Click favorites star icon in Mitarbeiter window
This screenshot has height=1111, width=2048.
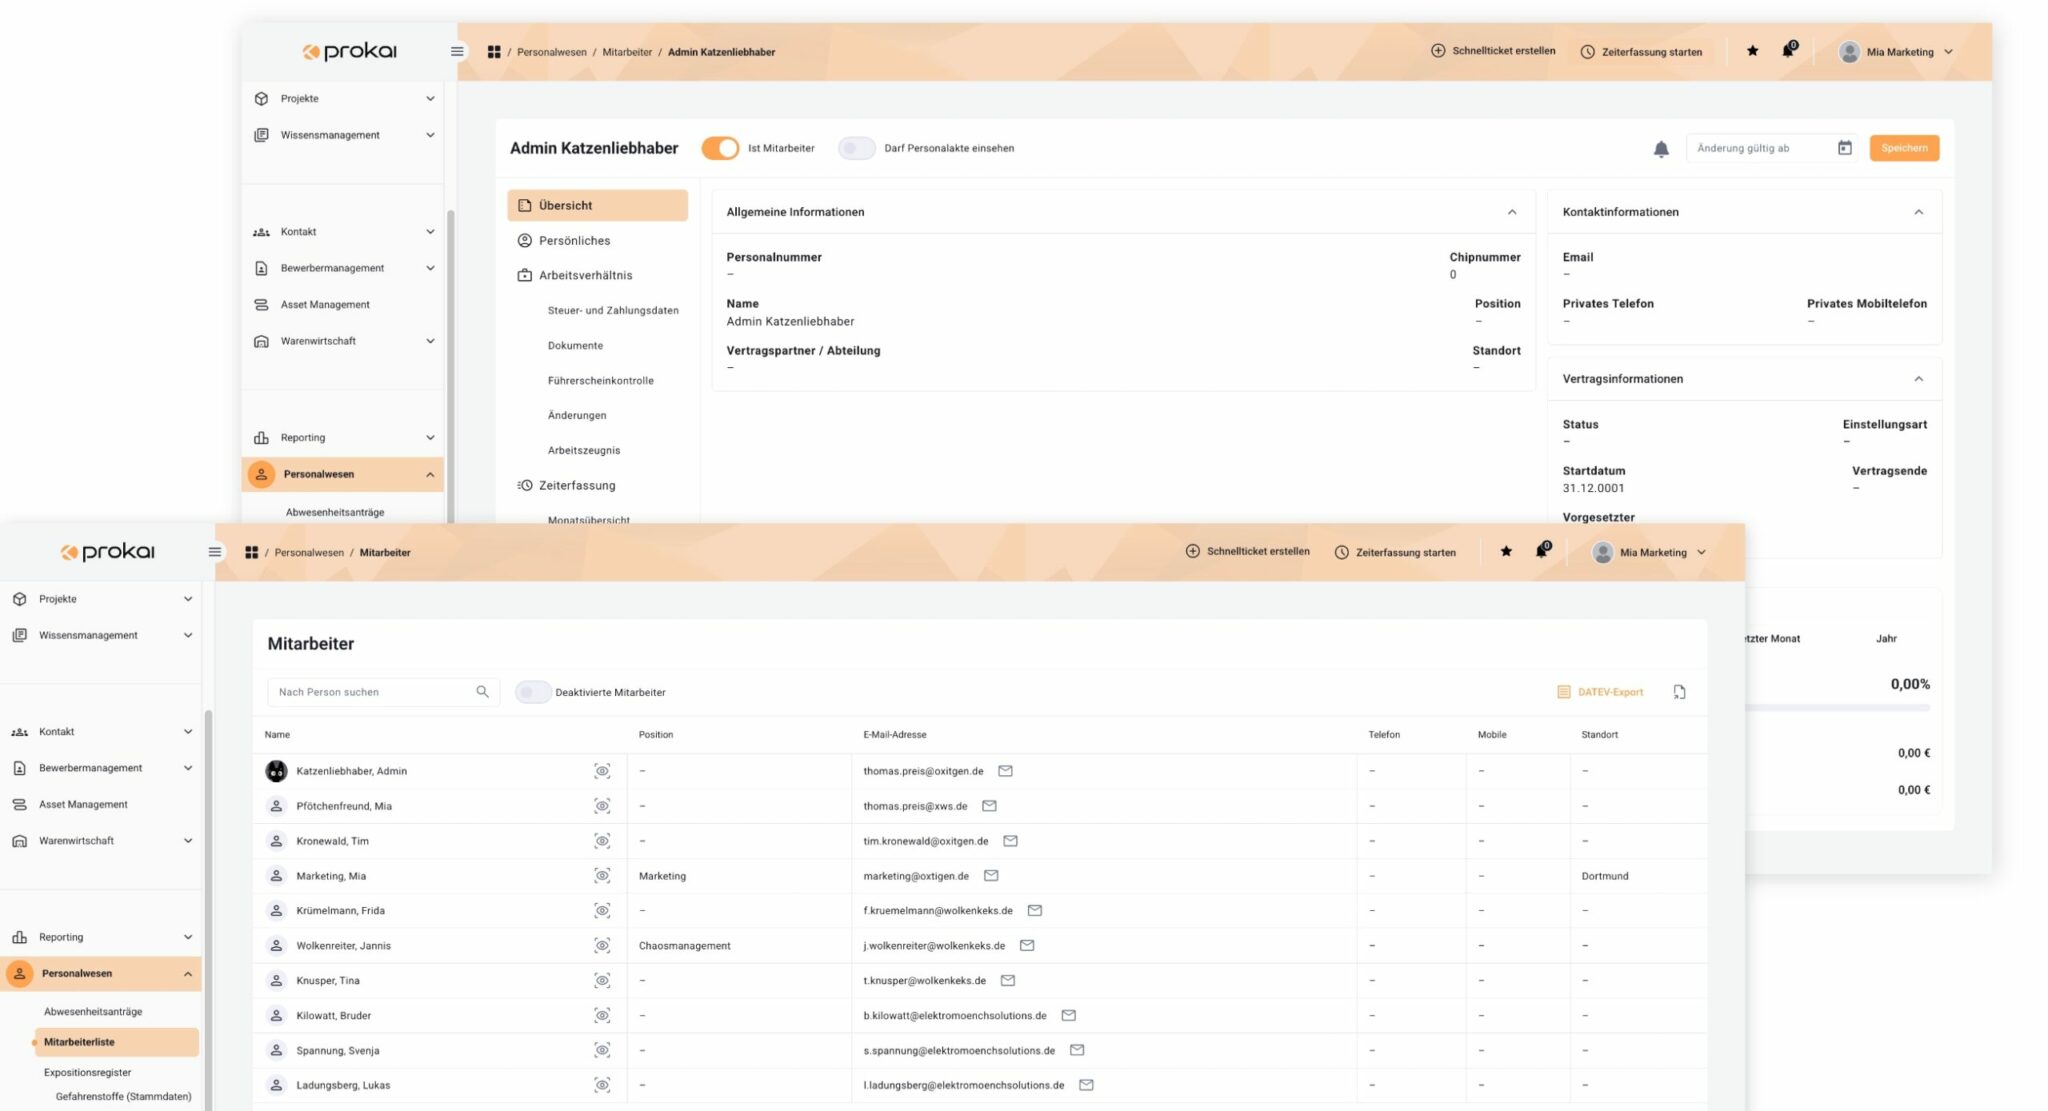point(1506,551)
